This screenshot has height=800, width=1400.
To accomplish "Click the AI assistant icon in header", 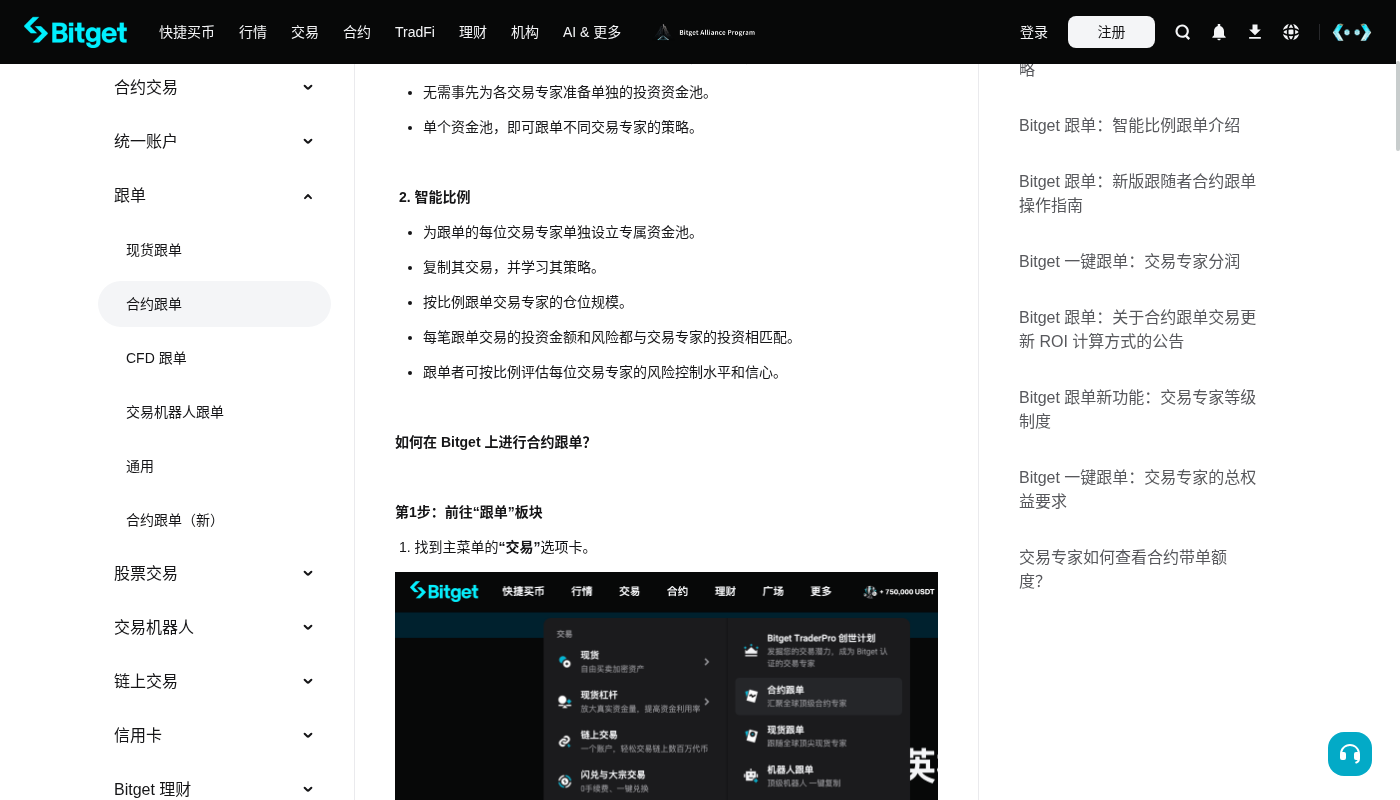I will click(x=1352, y=32).
